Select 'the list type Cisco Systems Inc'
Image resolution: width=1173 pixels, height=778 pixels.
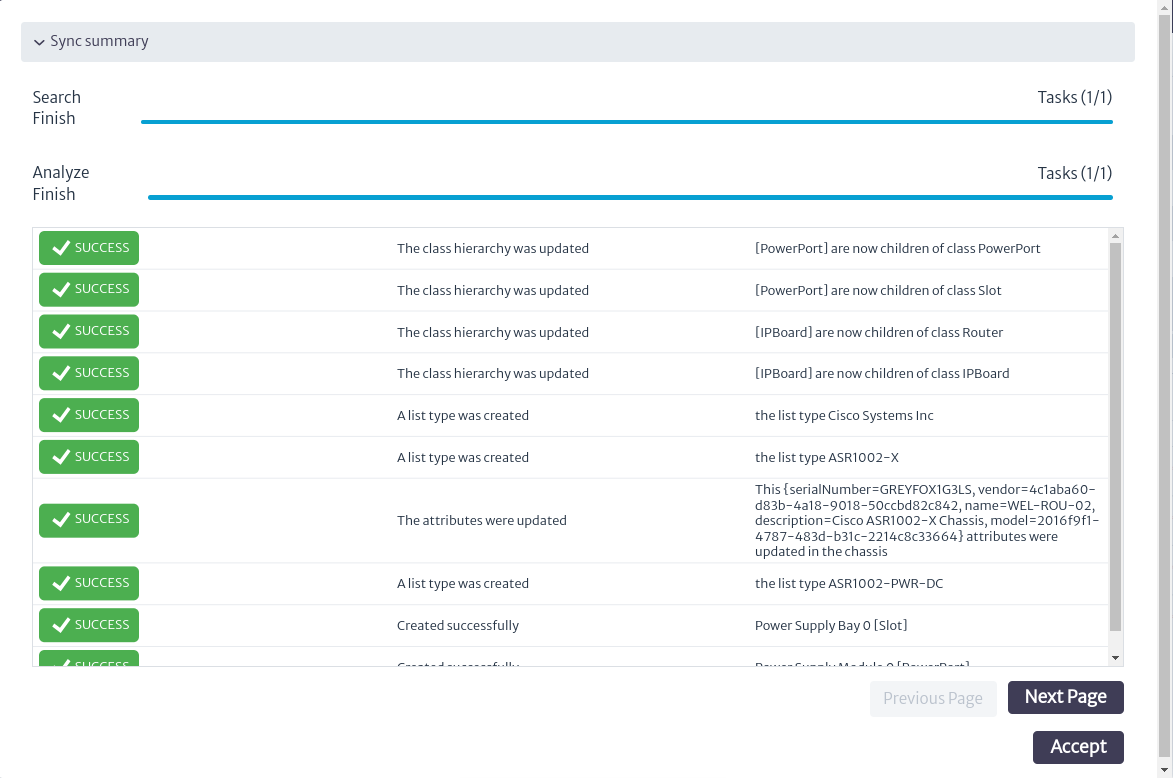pos(844,415)
